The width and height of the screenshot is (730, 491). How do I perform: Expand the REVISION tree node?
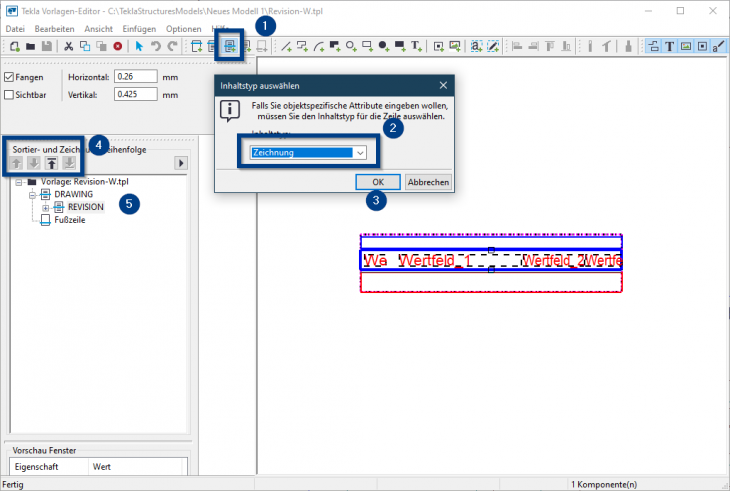[46, 208]
